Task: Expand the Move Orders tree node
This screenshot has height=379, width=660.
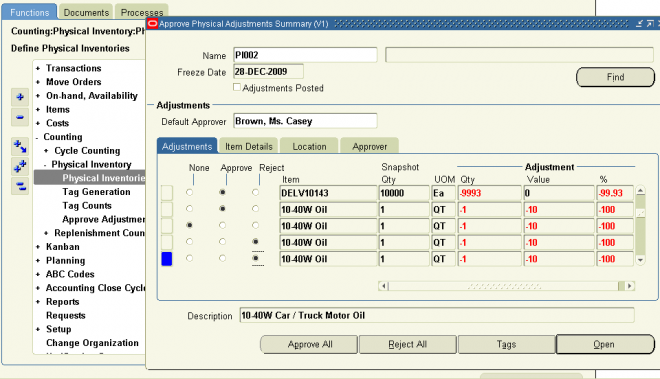Action: click(38, 82)
